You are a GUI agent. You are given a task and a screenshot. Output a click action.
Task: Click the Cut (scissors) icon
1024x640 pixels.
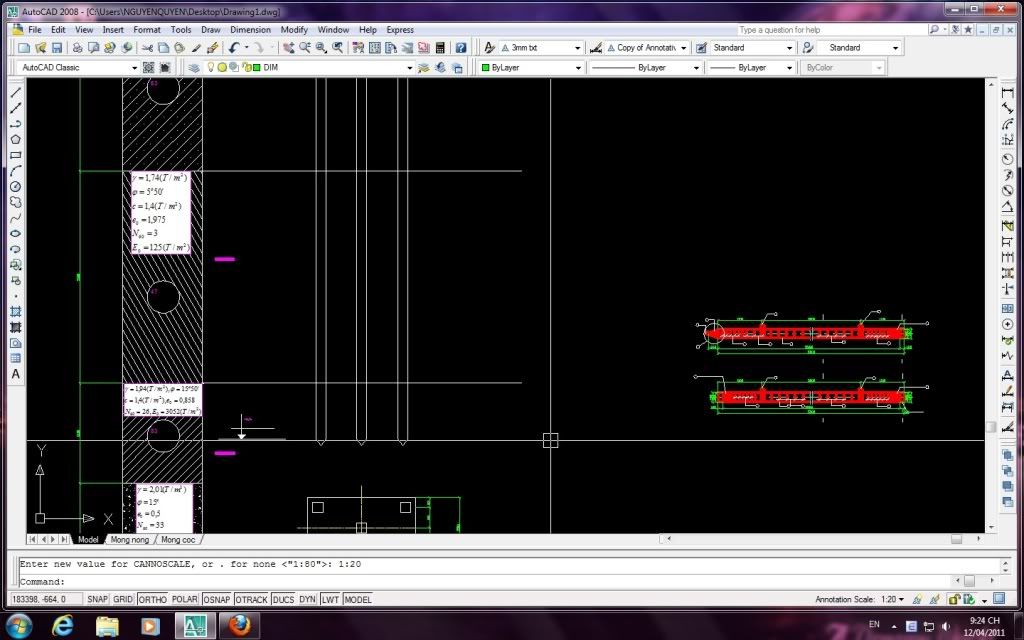coord(147,48)
